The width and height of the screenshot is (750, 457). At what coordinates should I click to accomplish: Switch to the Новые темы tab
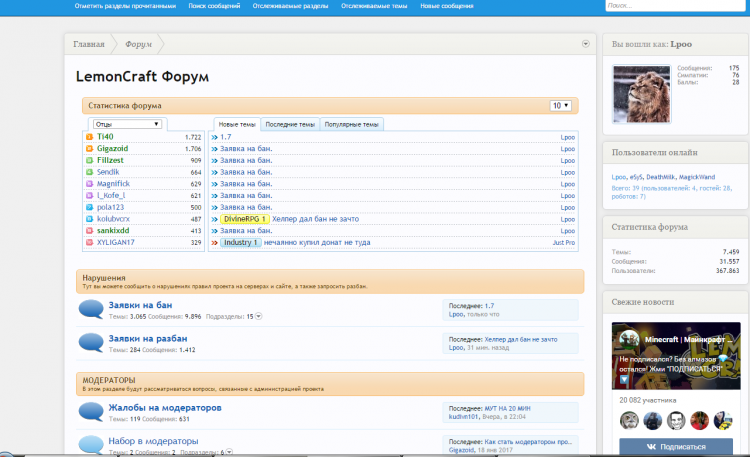(x=237, y=124)
